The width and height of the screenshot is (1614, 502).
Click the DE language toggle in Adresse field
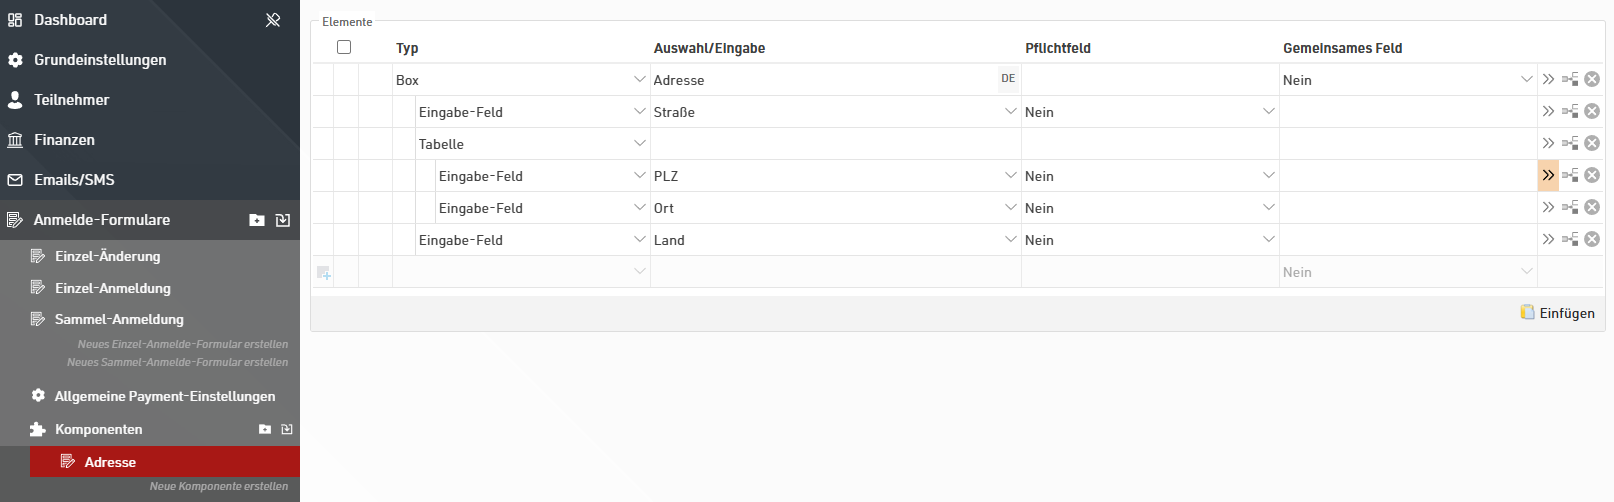click(x=1008, y=79)
